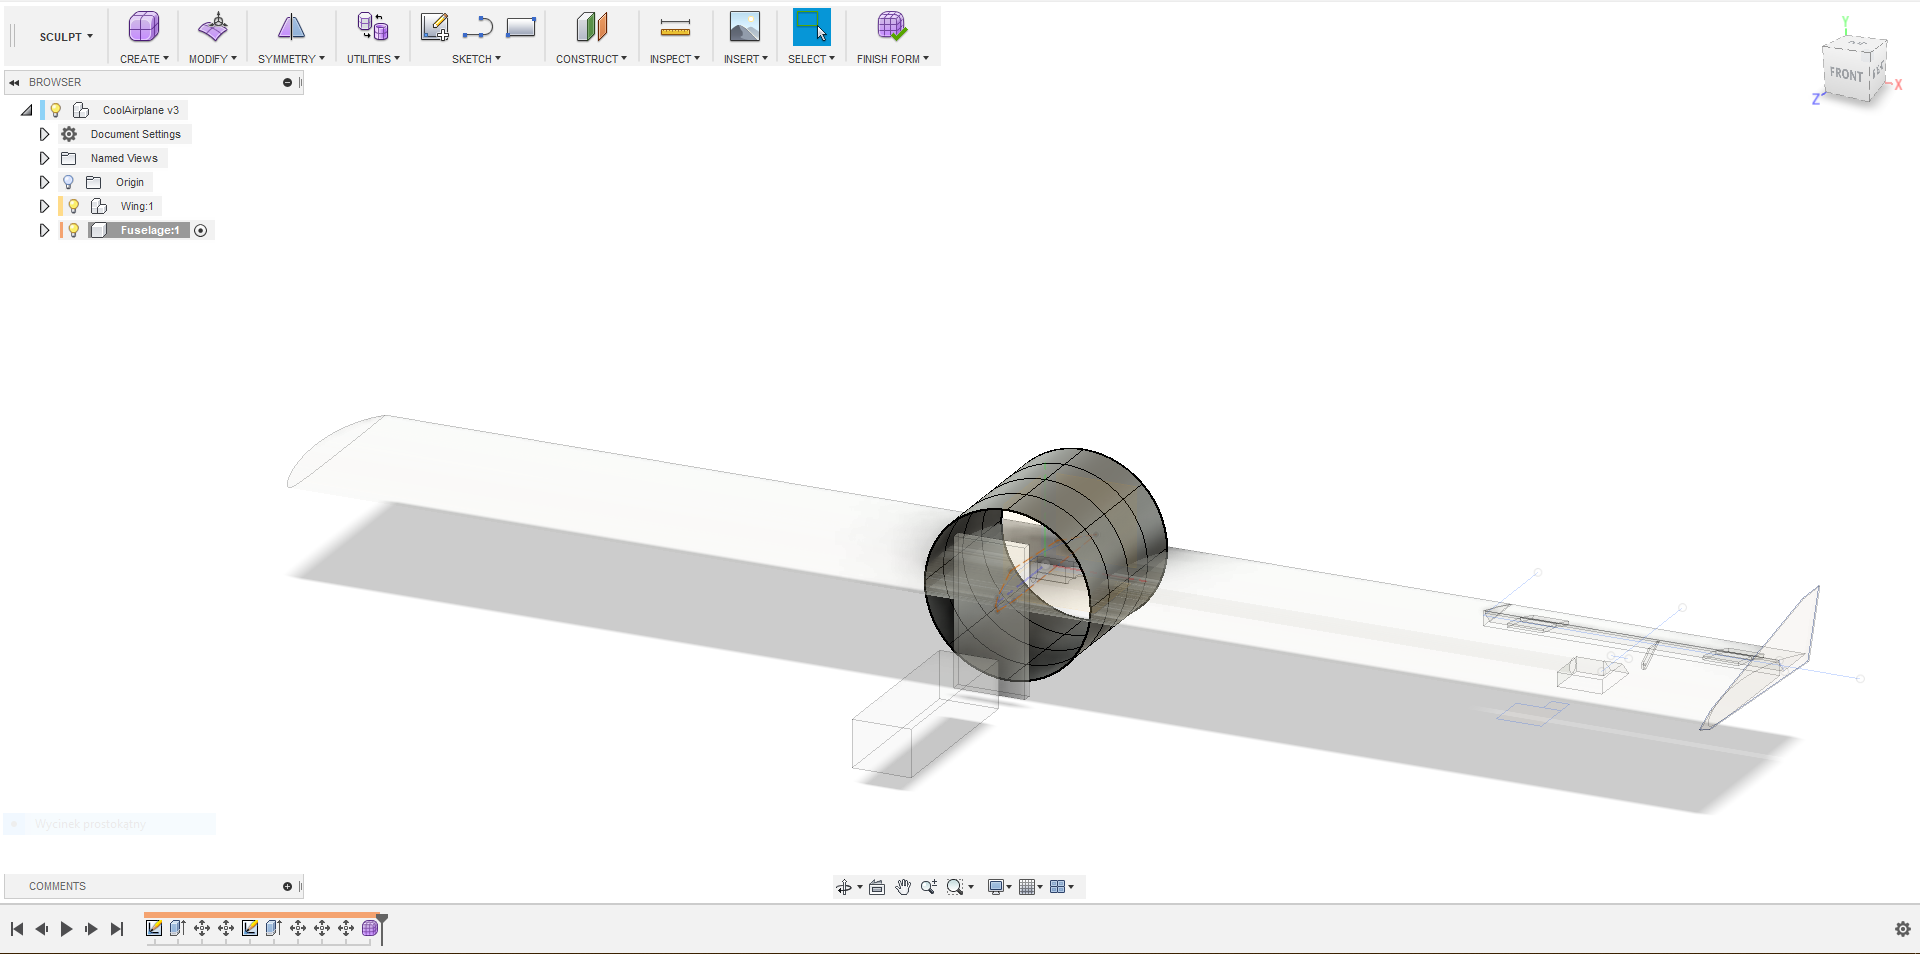Click the Zoom Window fit icon

tap(955, 887)
